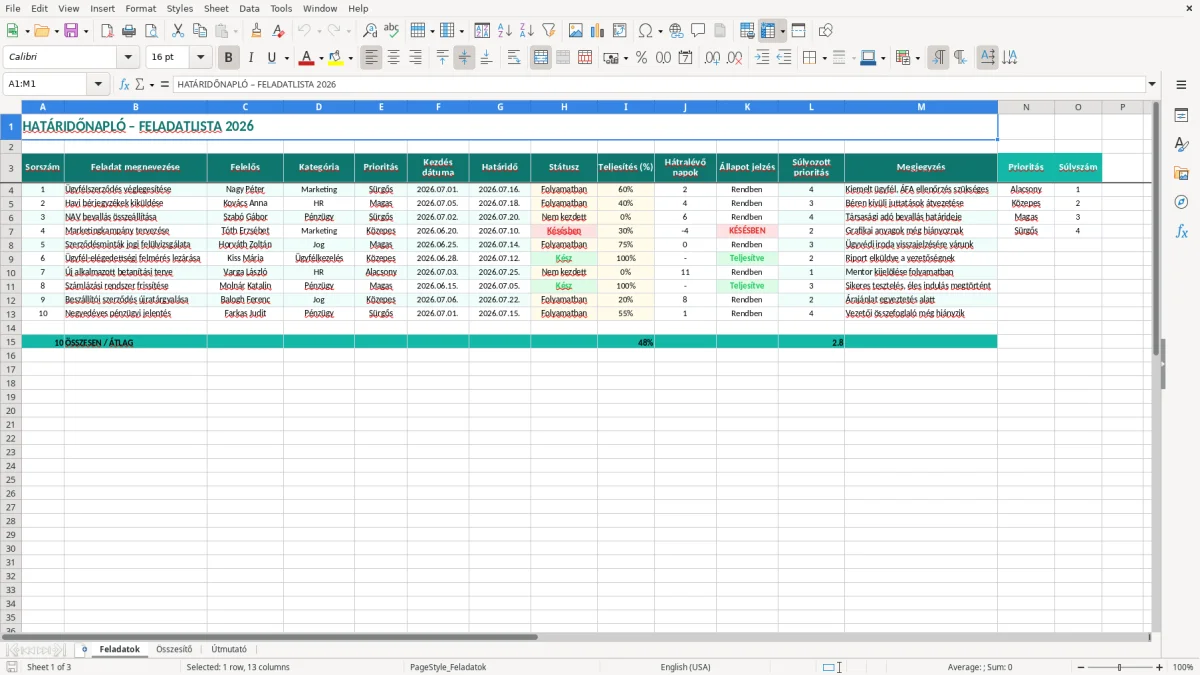Open Print Preview toggle

click(151, 31)
